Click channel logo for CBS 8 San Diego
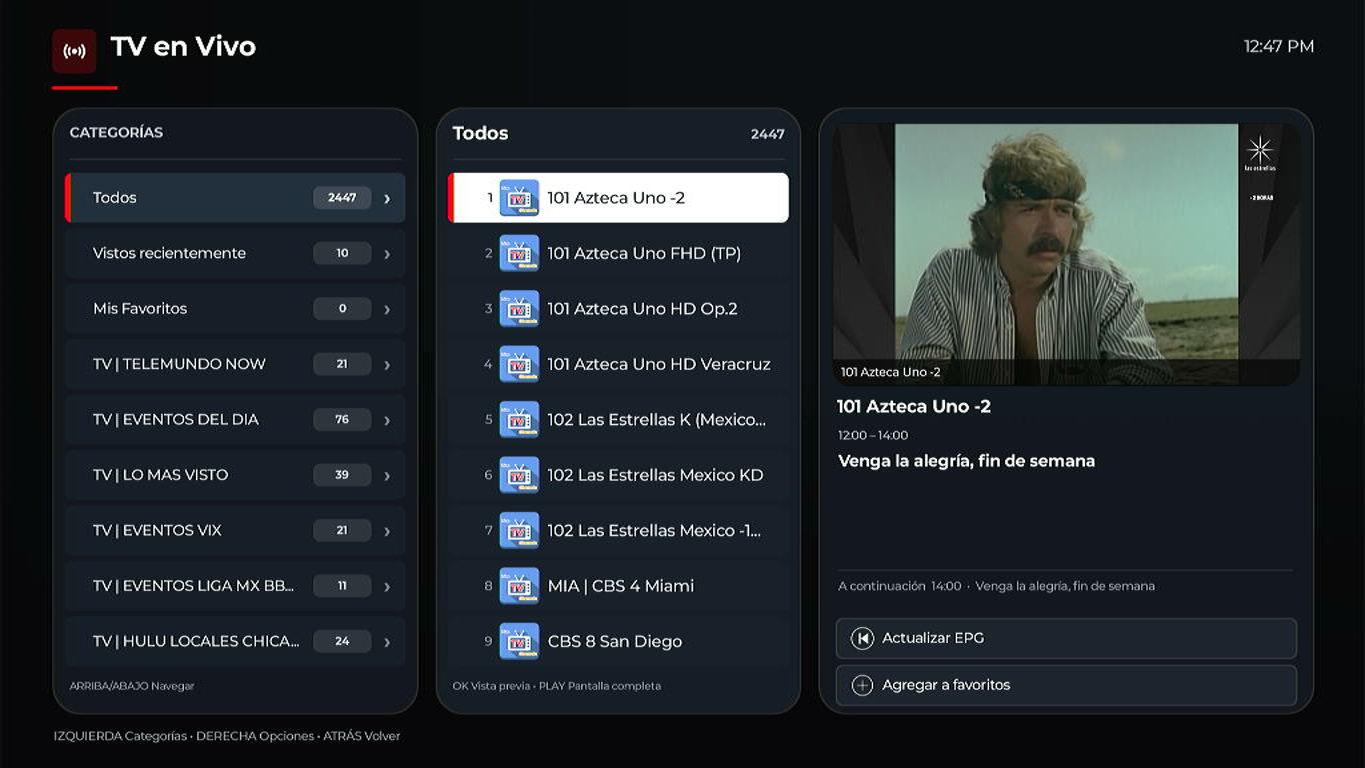1365x768 pixels. click(519, 642)
